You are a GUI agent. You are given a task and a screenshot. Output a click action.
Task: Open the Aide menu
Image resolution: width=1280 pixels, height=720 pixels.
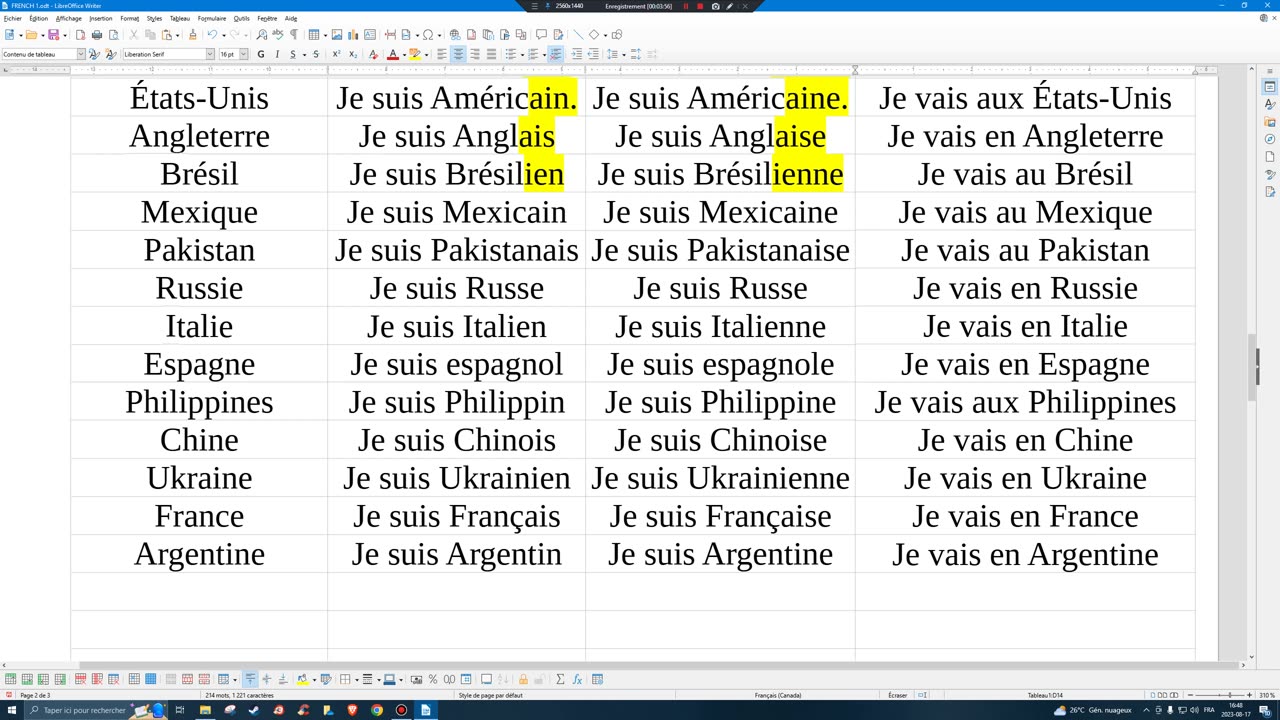pyautogui.click(x=291, y=18)
